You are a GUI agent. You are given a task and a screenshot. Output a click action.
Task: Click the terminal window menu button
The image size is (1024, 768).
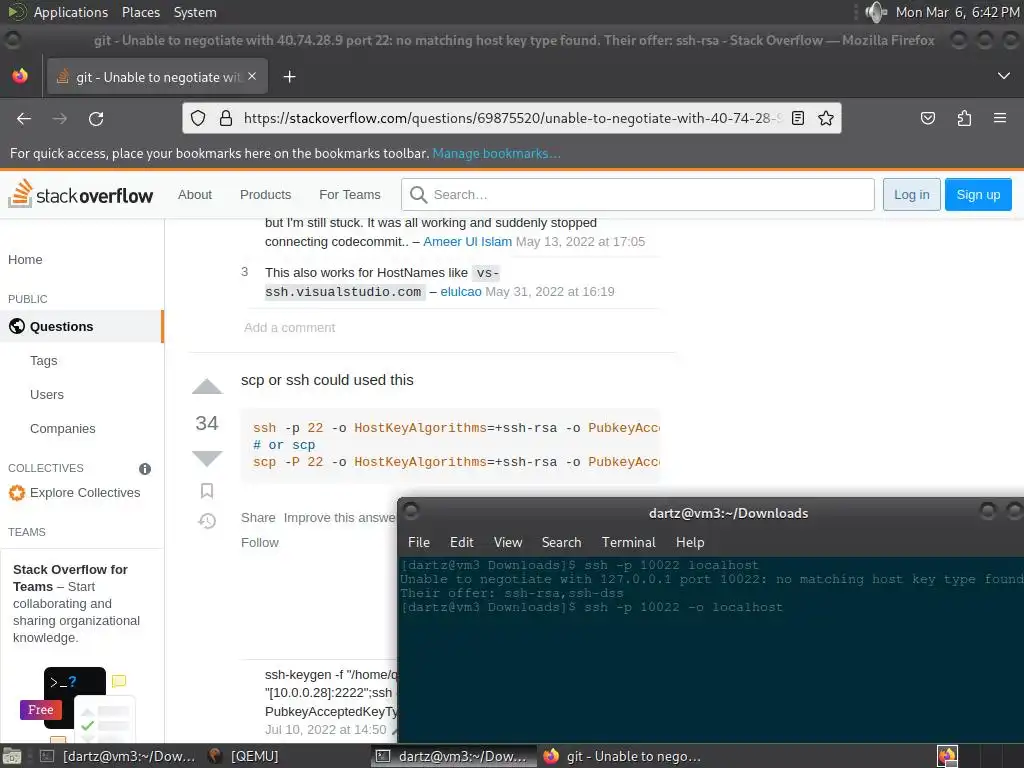(x=411, y=511)
